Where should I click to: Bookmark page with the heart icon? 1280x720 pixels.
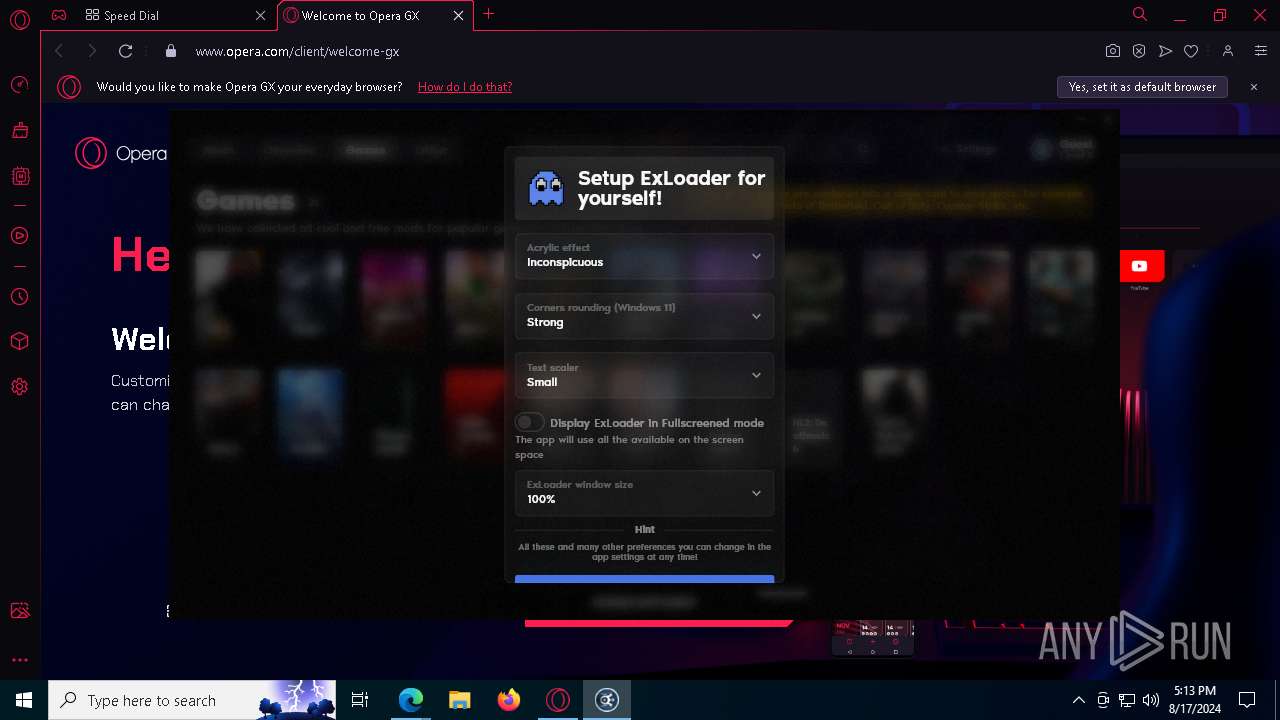click(1191, 51)
